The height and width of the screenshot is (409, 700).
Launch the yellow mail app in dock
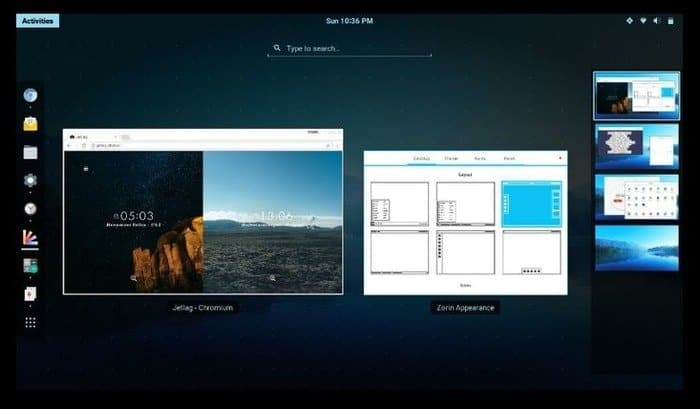pos(30,124)
